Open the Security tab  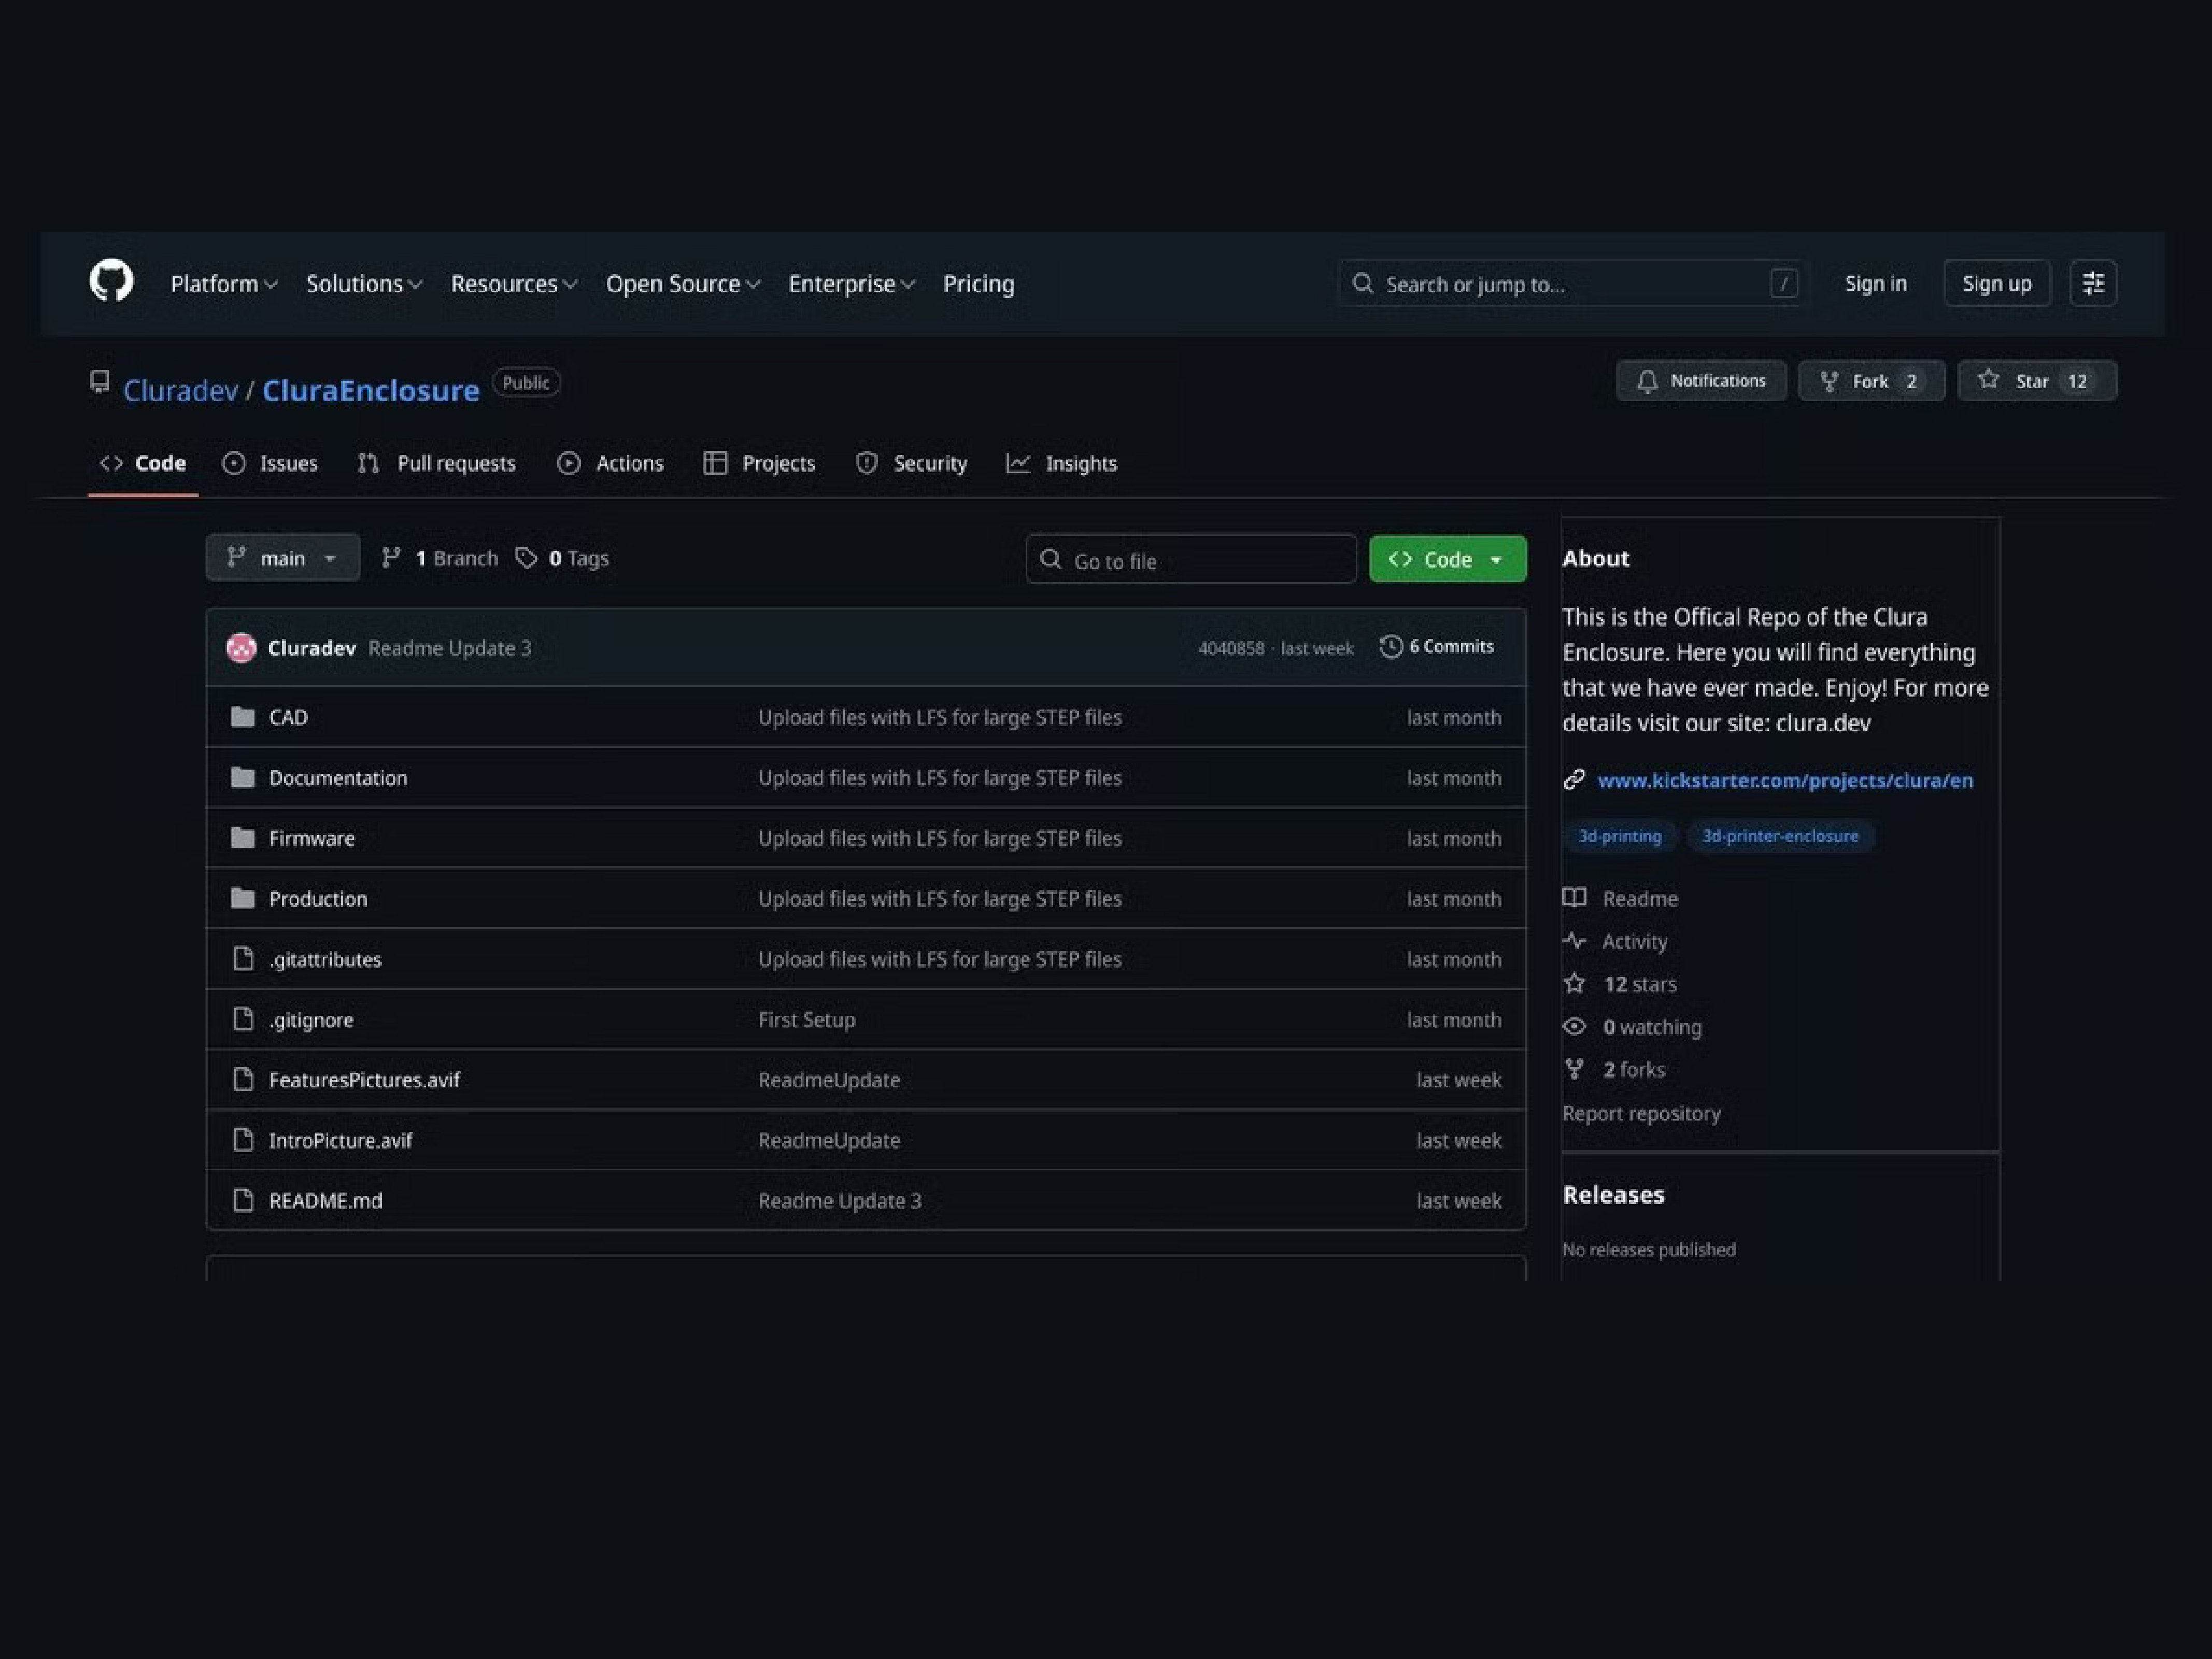coord(911,464)
